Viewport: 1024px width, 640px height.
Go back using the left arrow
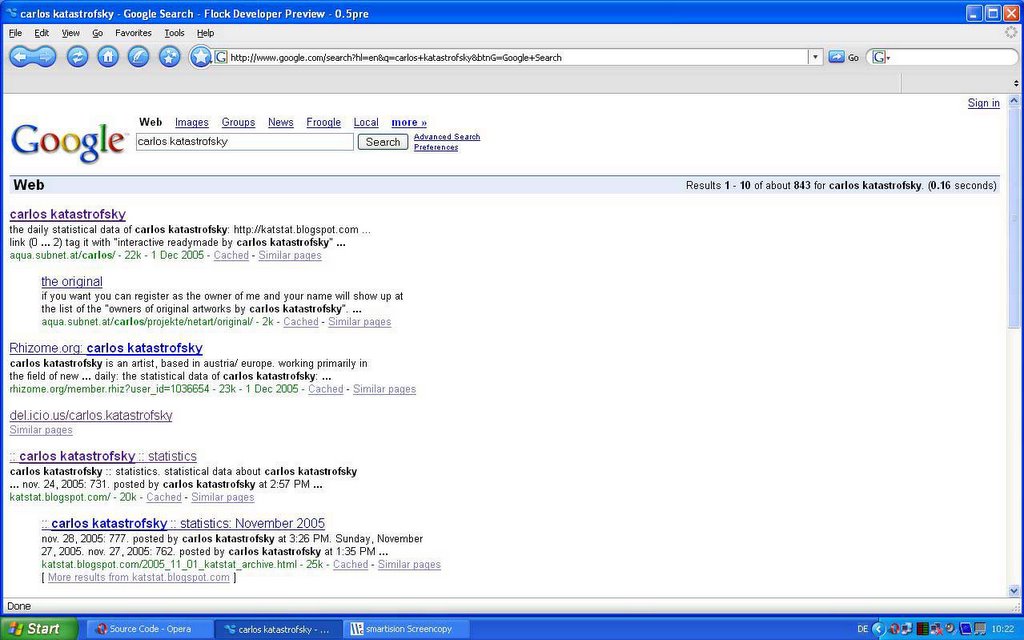tap(20, 57)
